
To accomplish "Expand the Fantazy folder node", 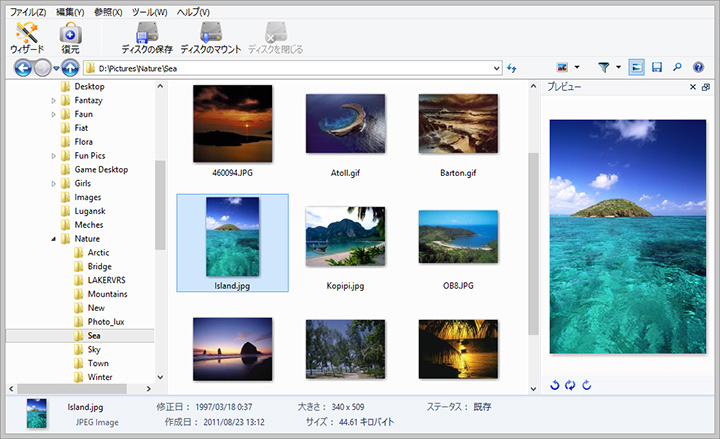I will [x=53, y=101].
